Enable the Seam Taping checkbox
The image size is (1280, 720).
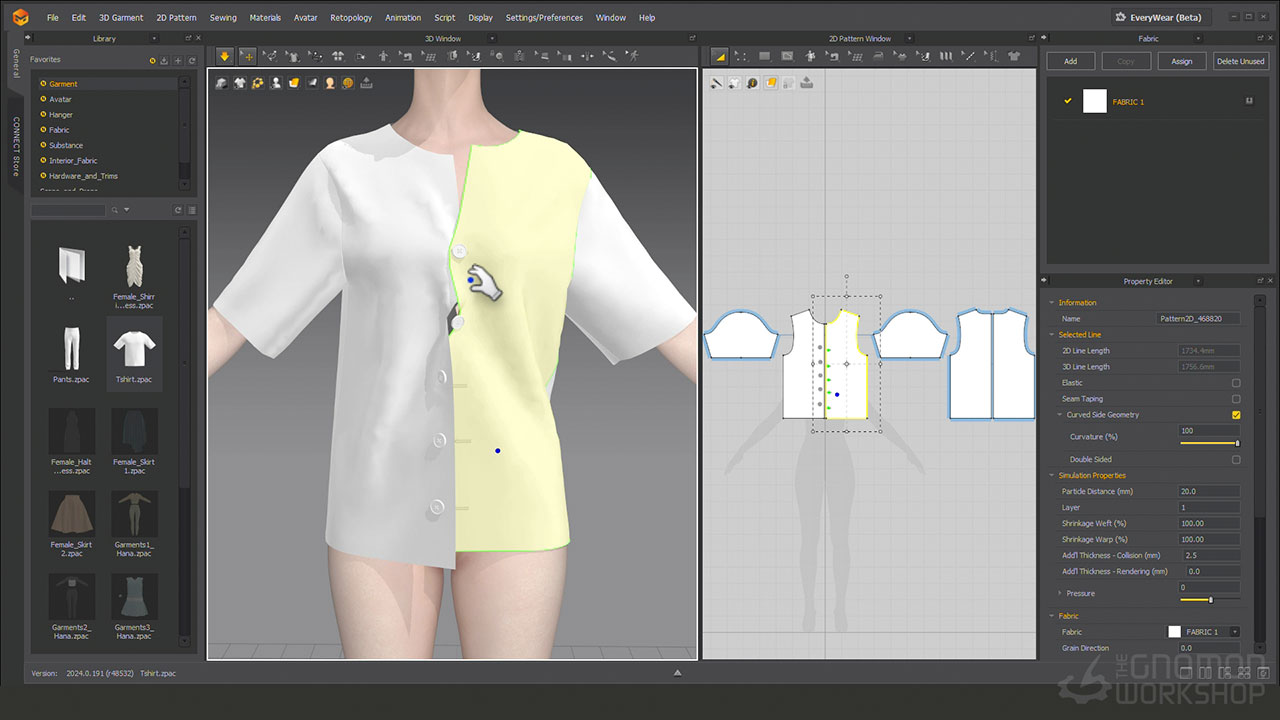point(1236,399)
